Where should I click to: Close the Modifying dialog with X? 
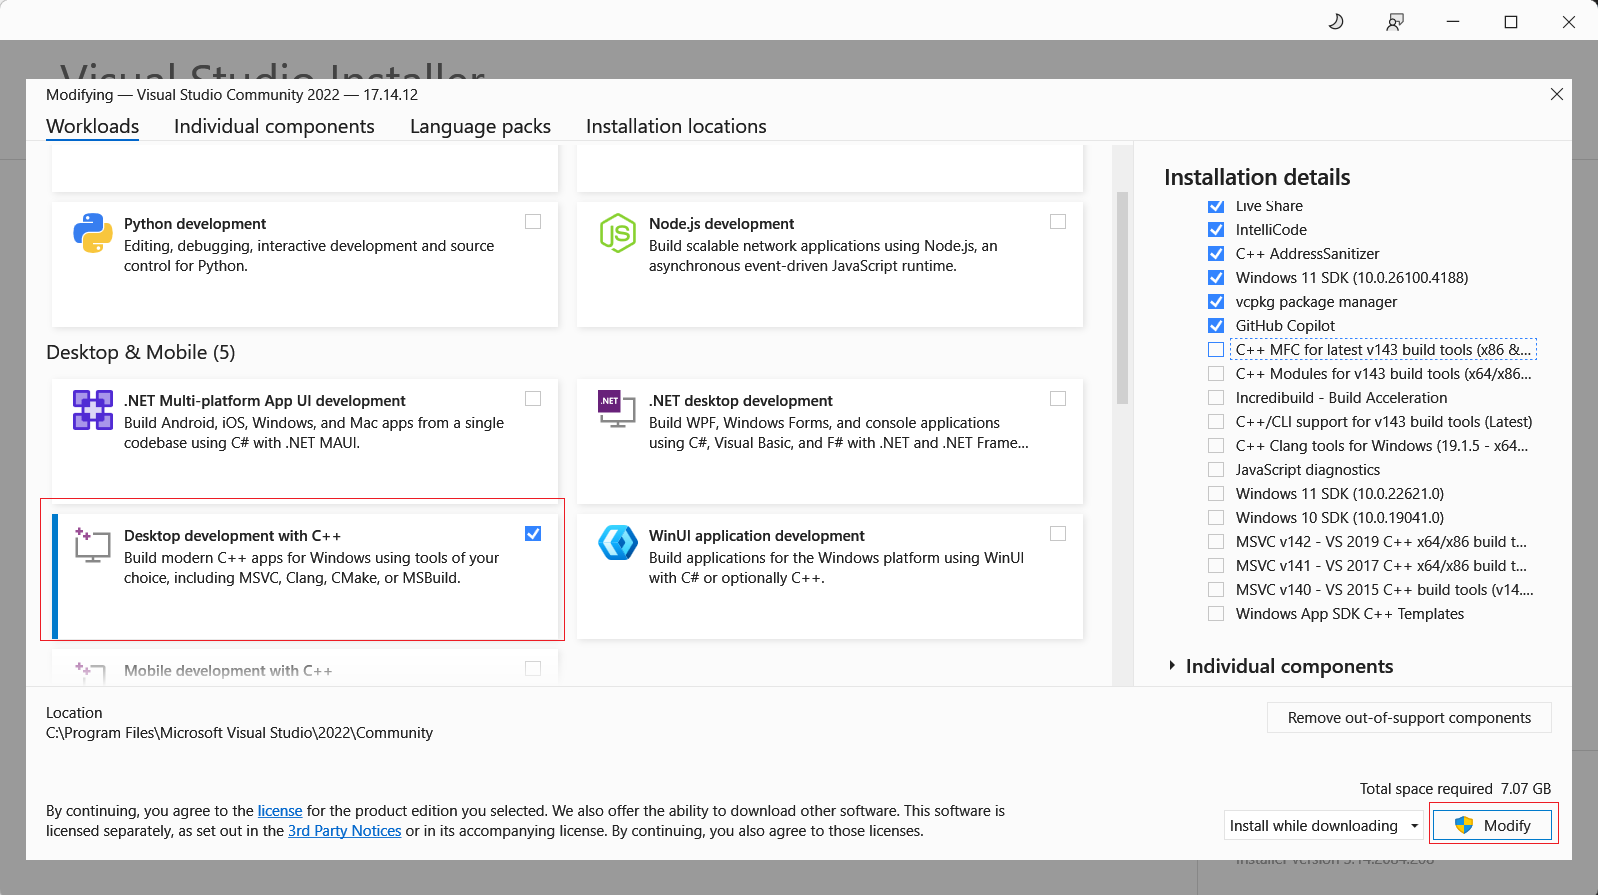(1557, 94)
